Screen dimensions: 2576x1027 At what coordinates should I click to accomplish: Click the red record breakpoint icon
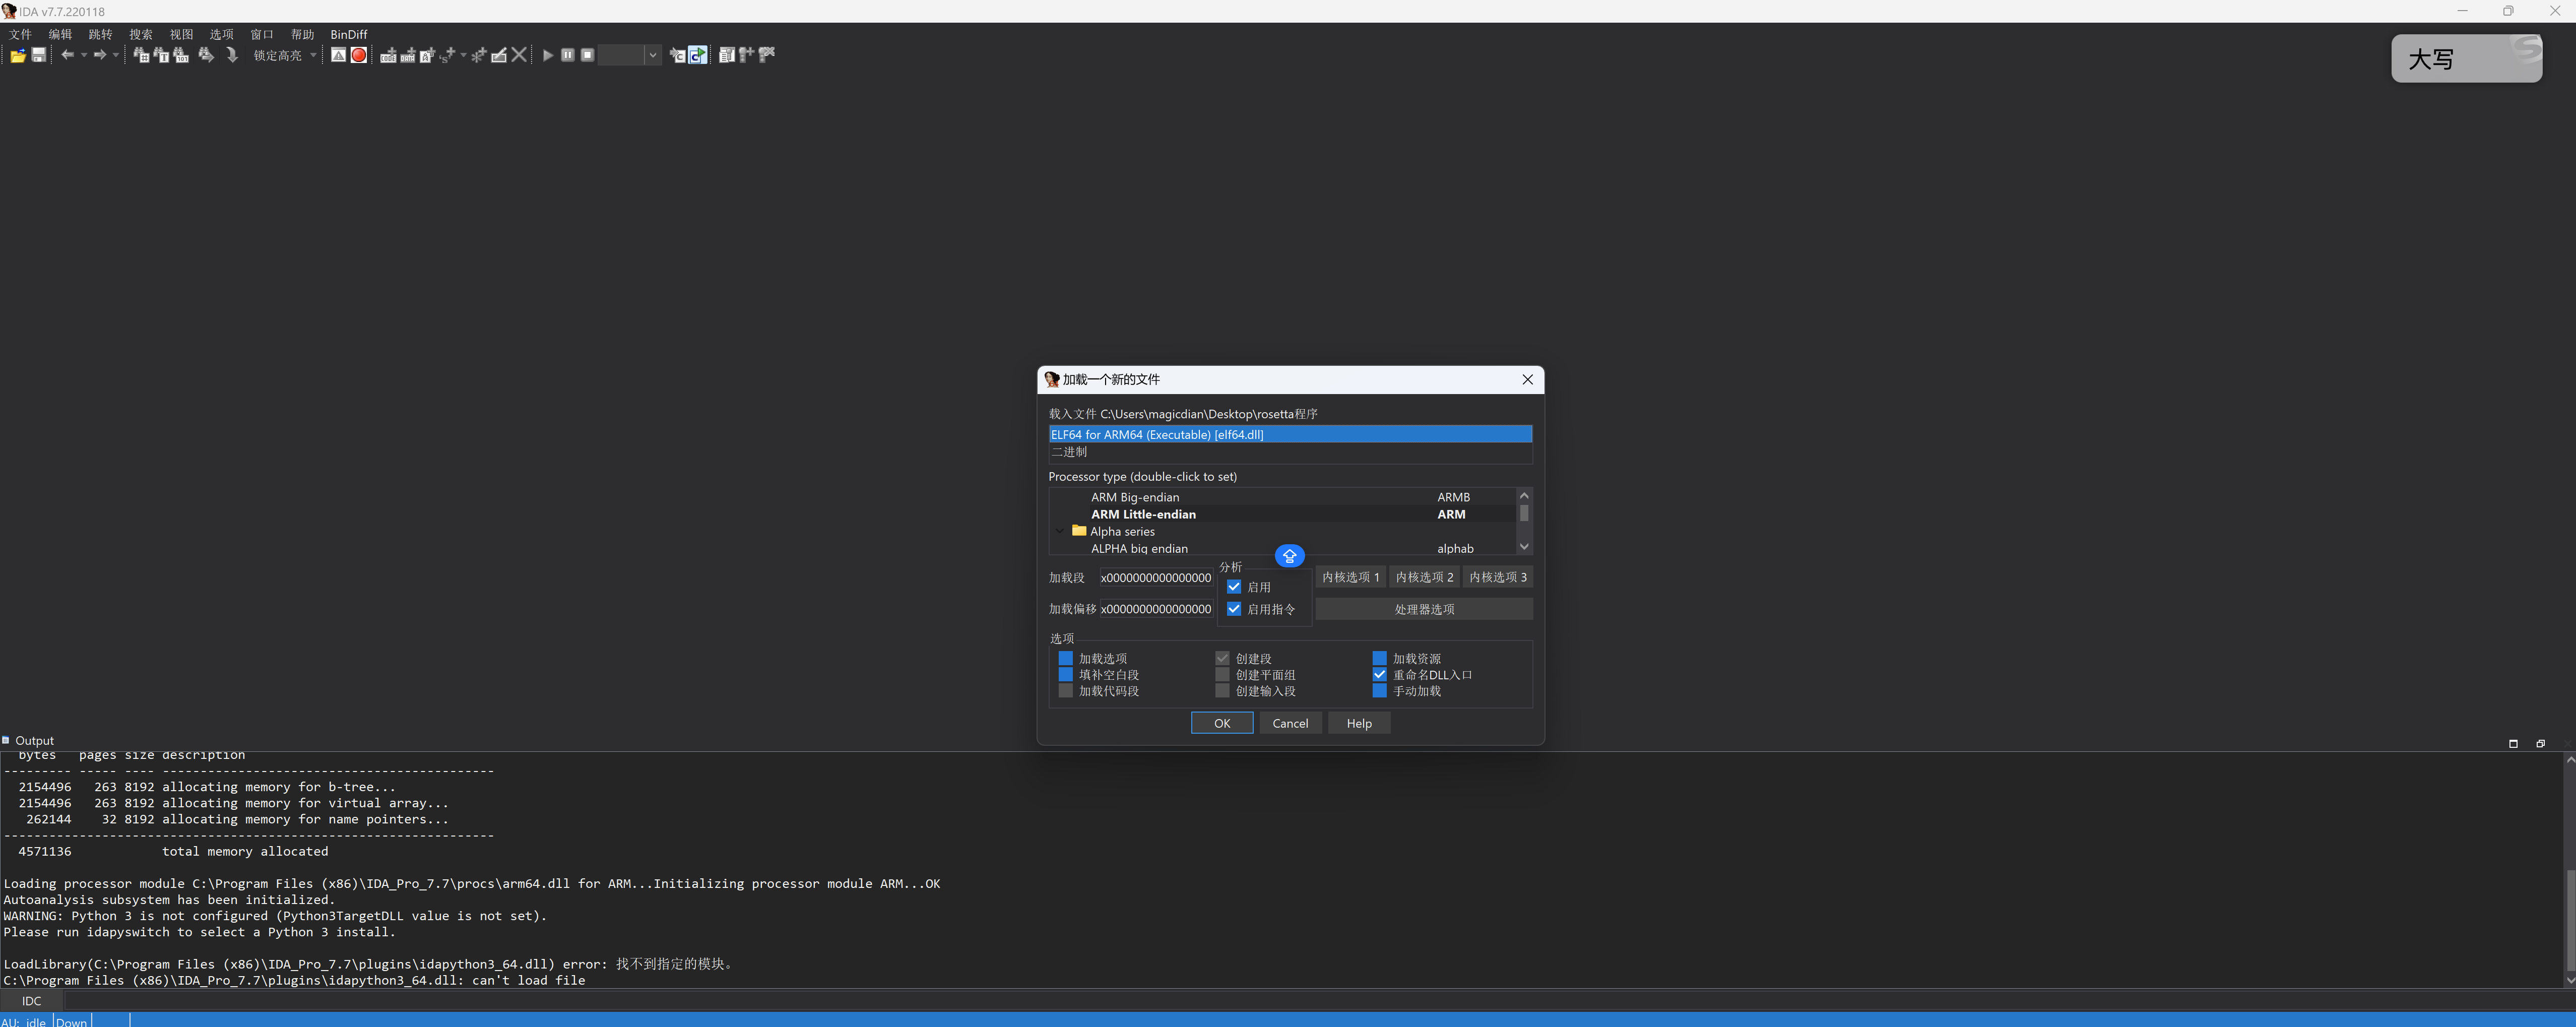pyautogui.click(x=359, y=55)
